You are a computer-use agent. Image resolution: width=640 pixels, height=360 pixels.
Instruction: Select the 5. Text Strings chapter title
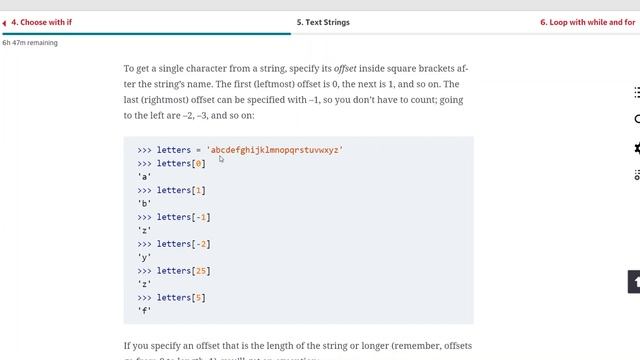point(323,22)
